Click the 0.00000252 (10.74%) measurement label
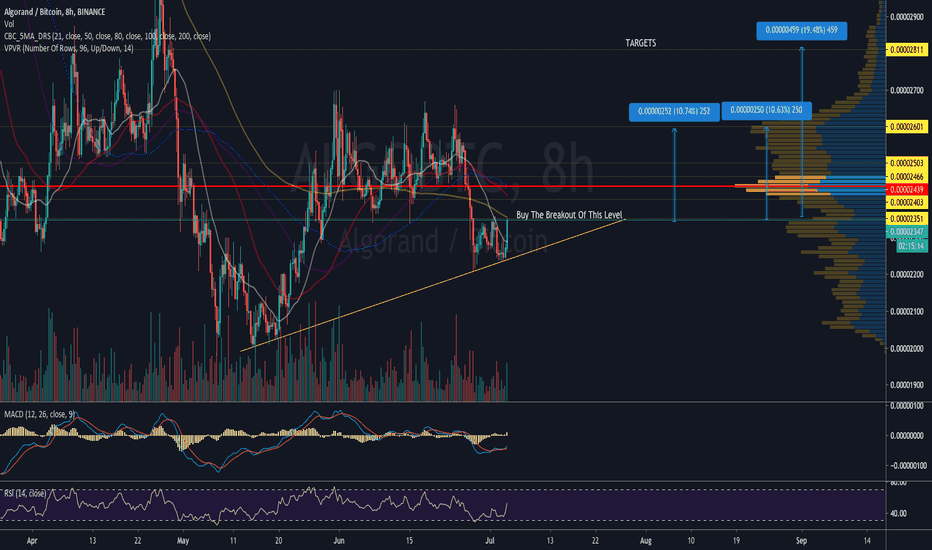This screenshot has width=932, height=550. pos(674,111)
